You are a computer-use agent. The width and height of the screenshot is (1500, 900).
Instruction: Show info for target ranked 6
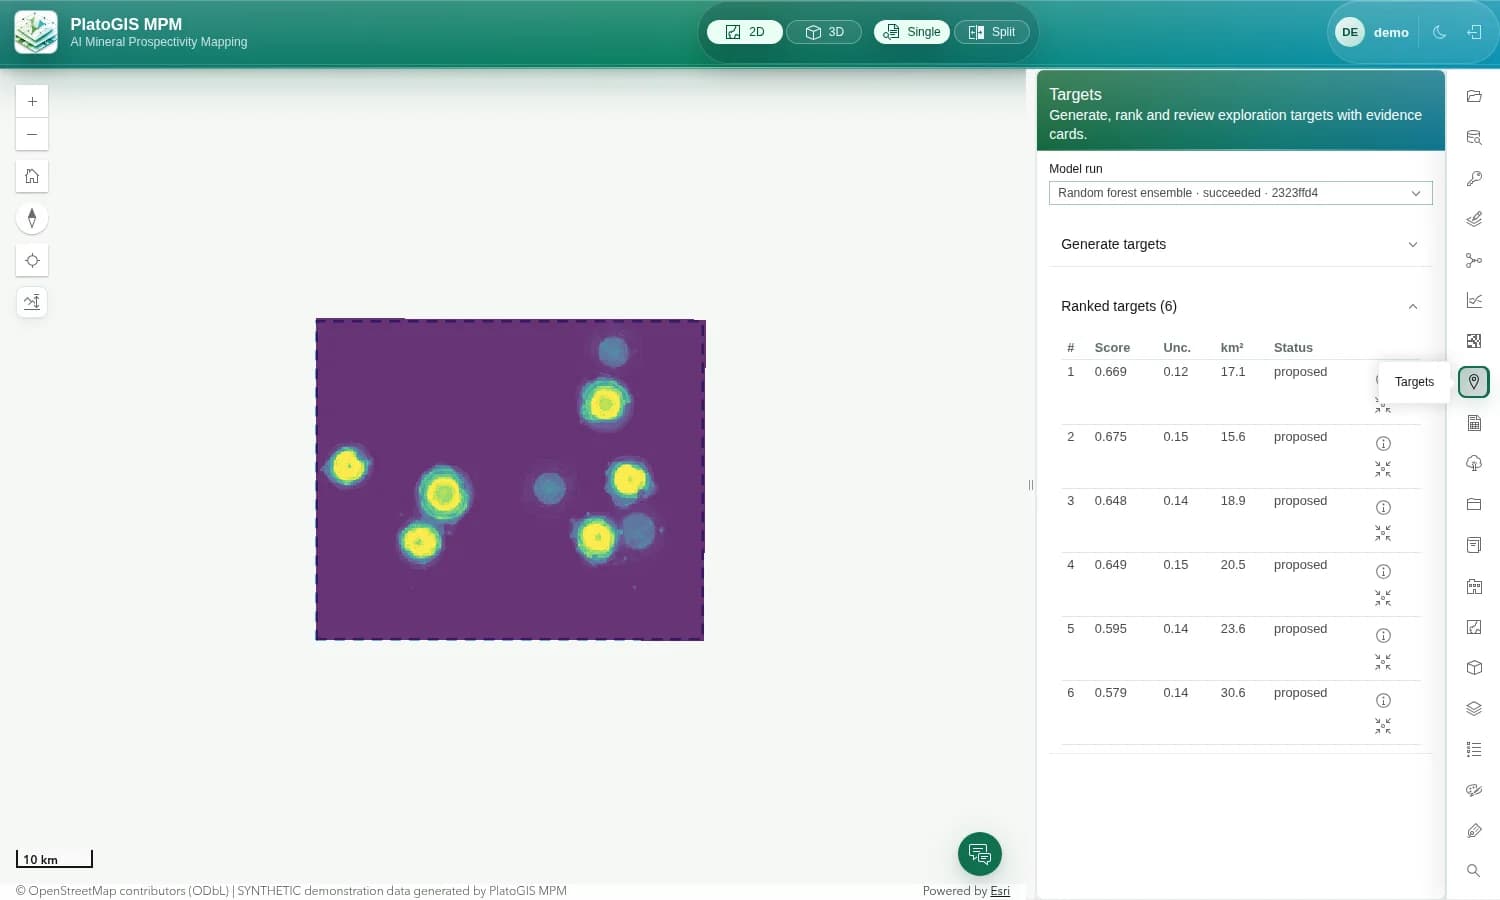[1383, 700]
